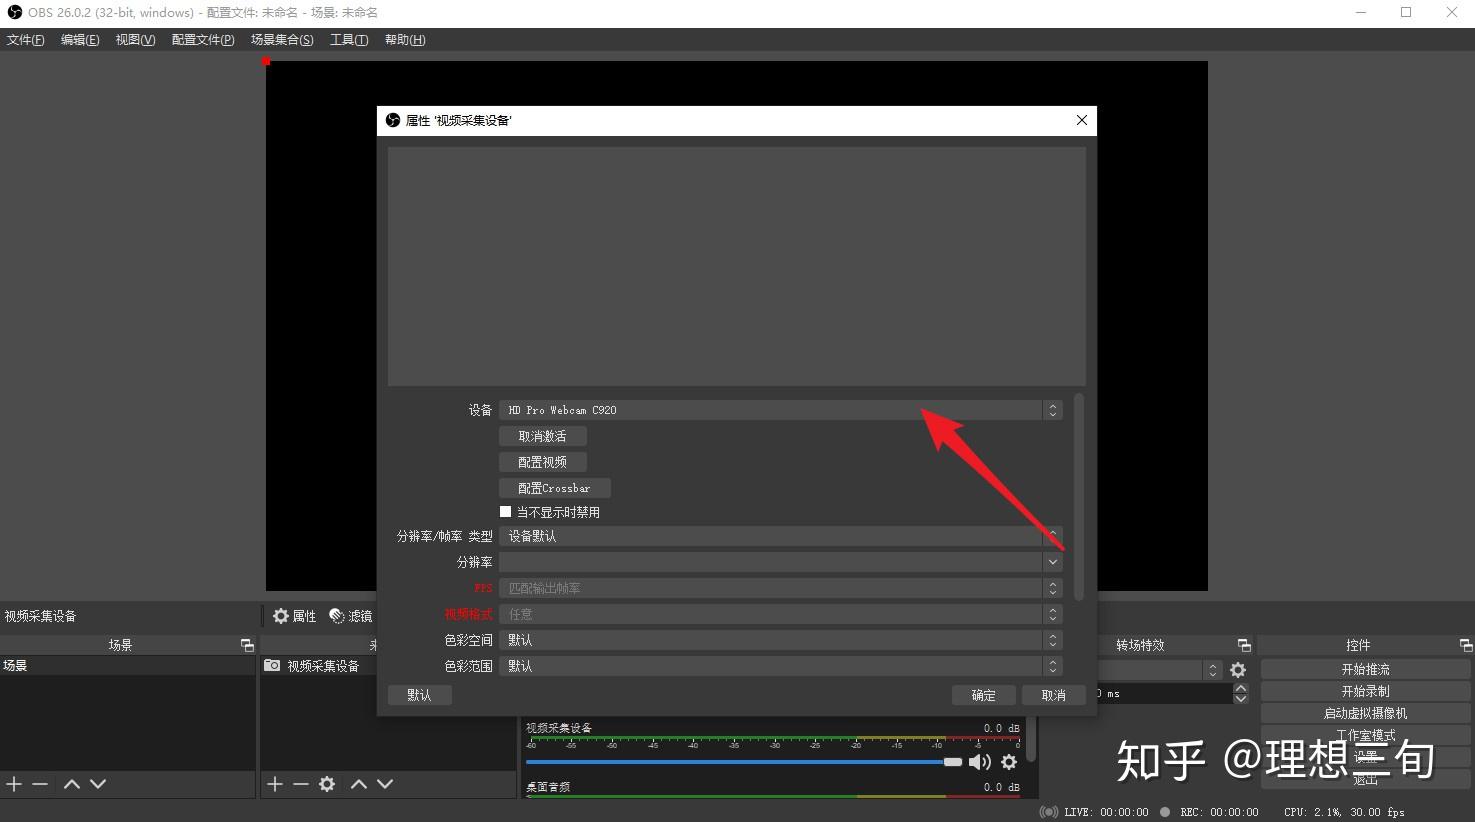This screenshot has height=822, width=1475.
Task: Cancel the dialog with 取消 button
Action: pyautogui.click(x=1054, y=695)
